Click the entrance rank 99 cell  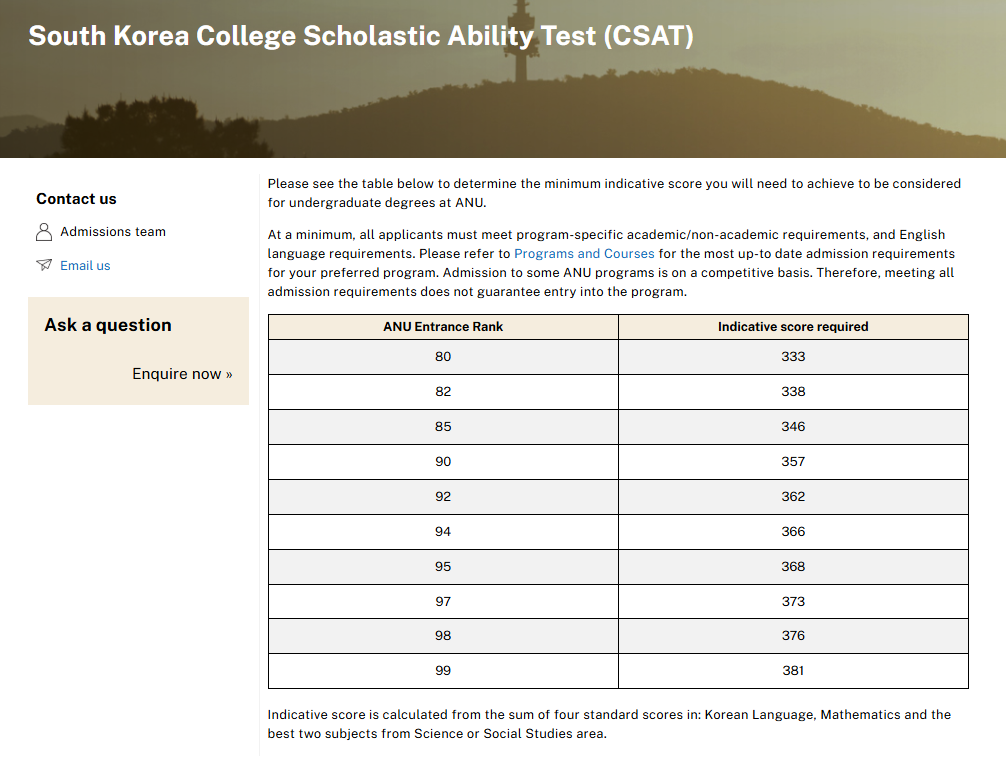coord(443,671)
